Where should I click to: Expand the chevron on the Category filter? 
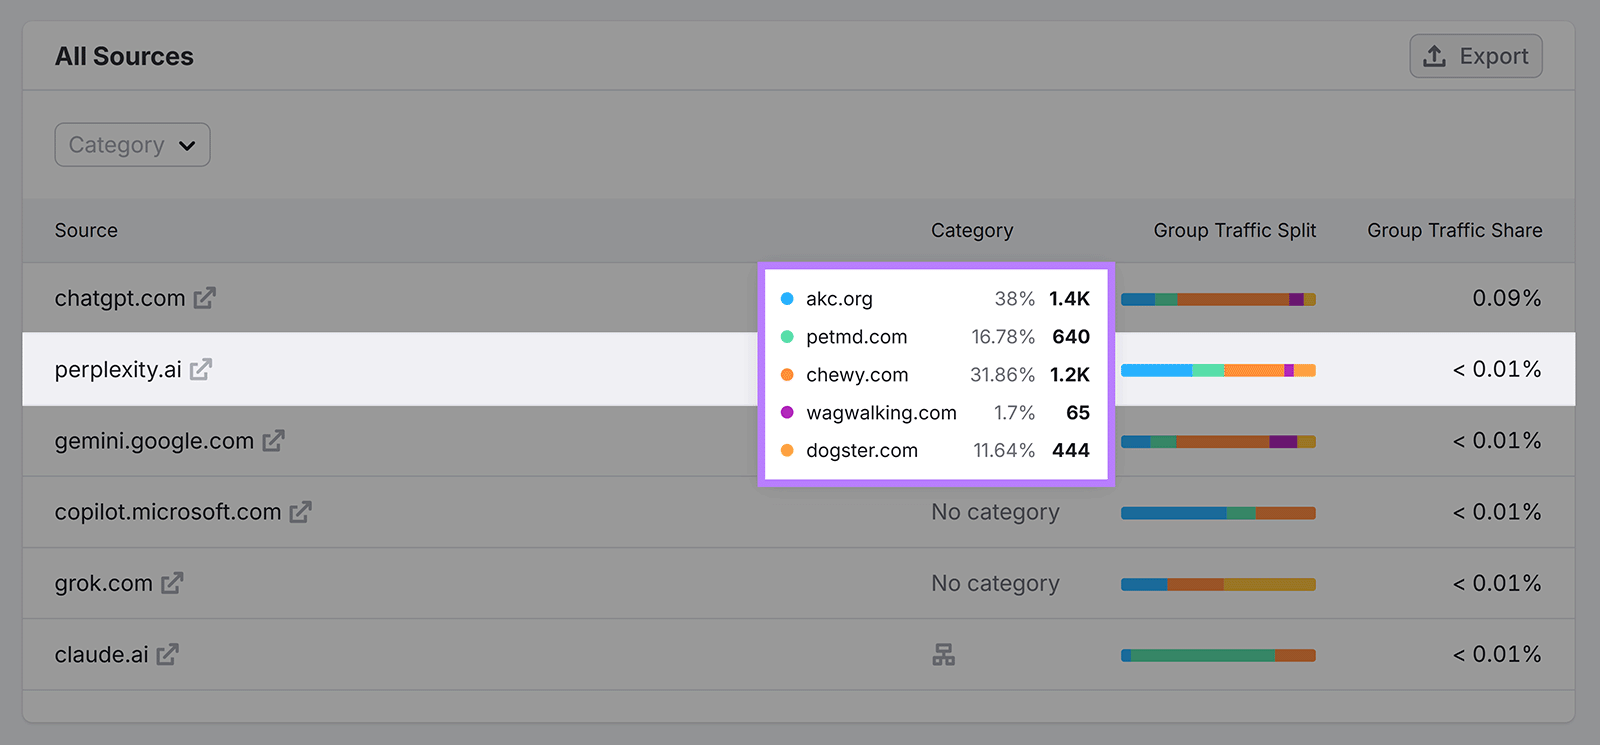click(x=186, y=145)
